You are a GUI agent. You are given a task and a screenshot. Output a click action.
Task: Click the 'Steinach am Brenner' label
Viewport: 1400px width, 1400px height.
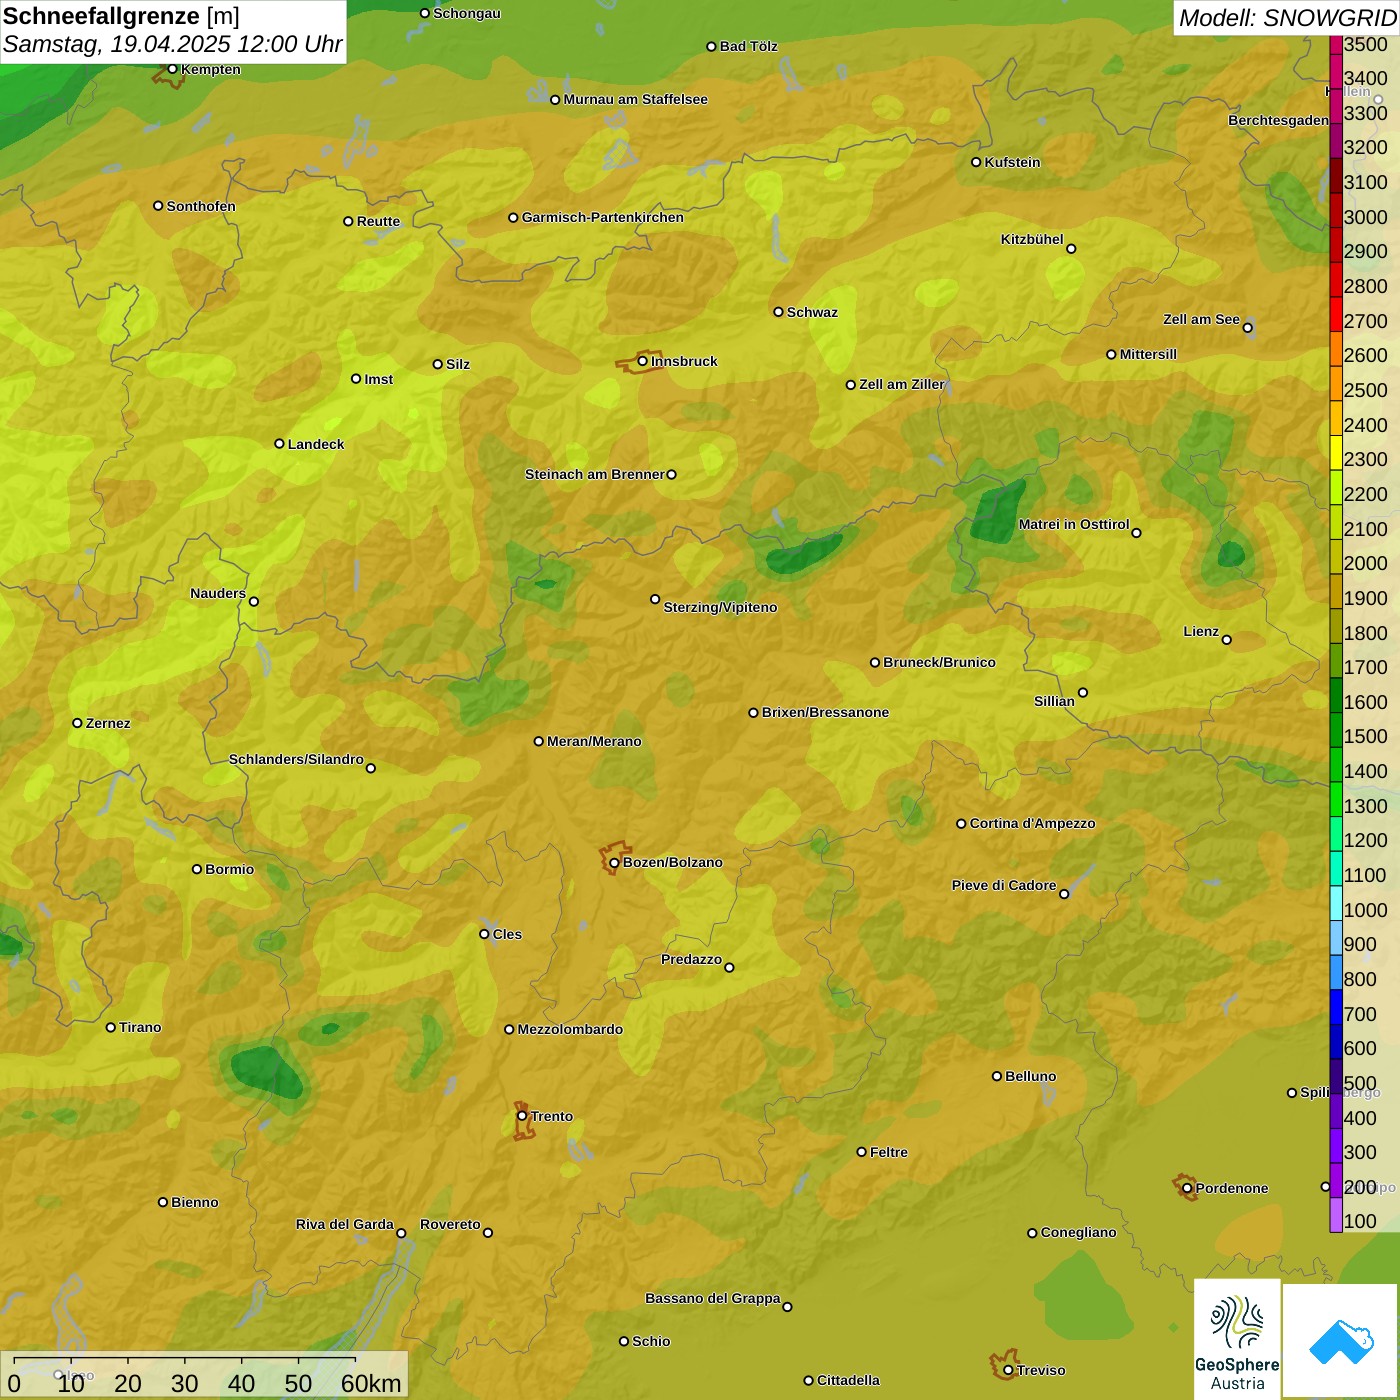pyautogui.click(x=595, y=474)
